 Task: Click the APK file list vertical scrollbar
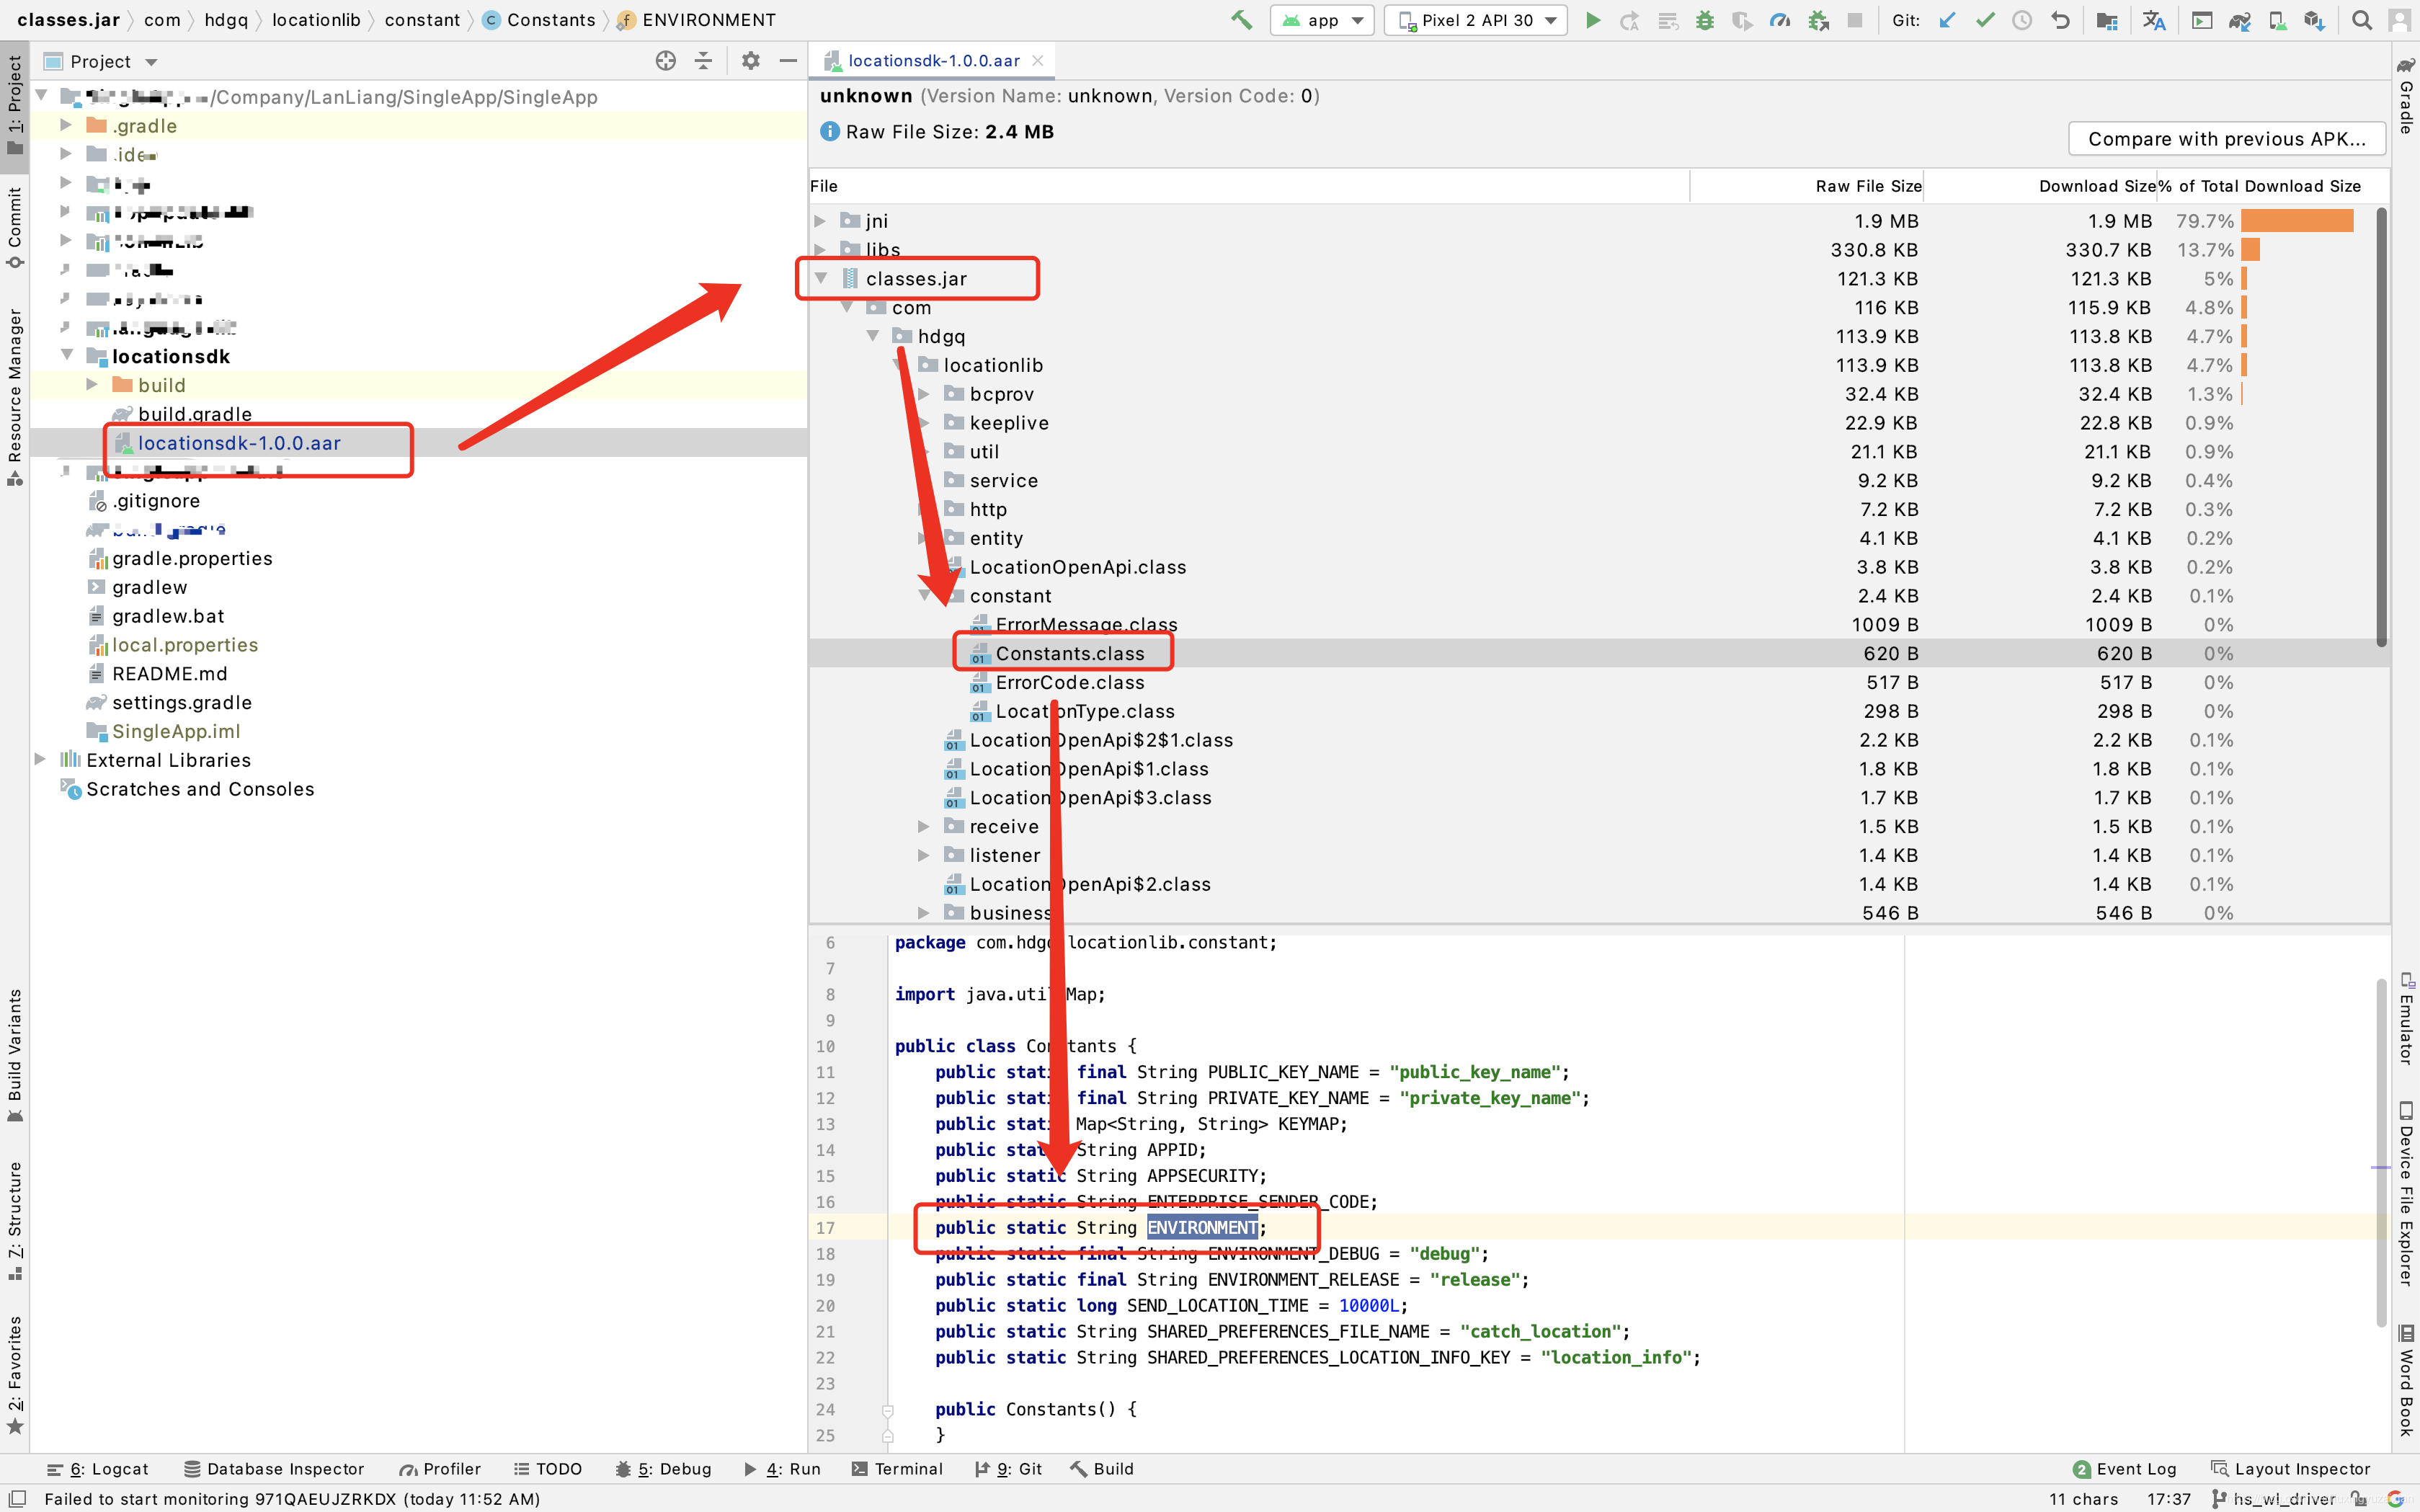[2381, 426]
